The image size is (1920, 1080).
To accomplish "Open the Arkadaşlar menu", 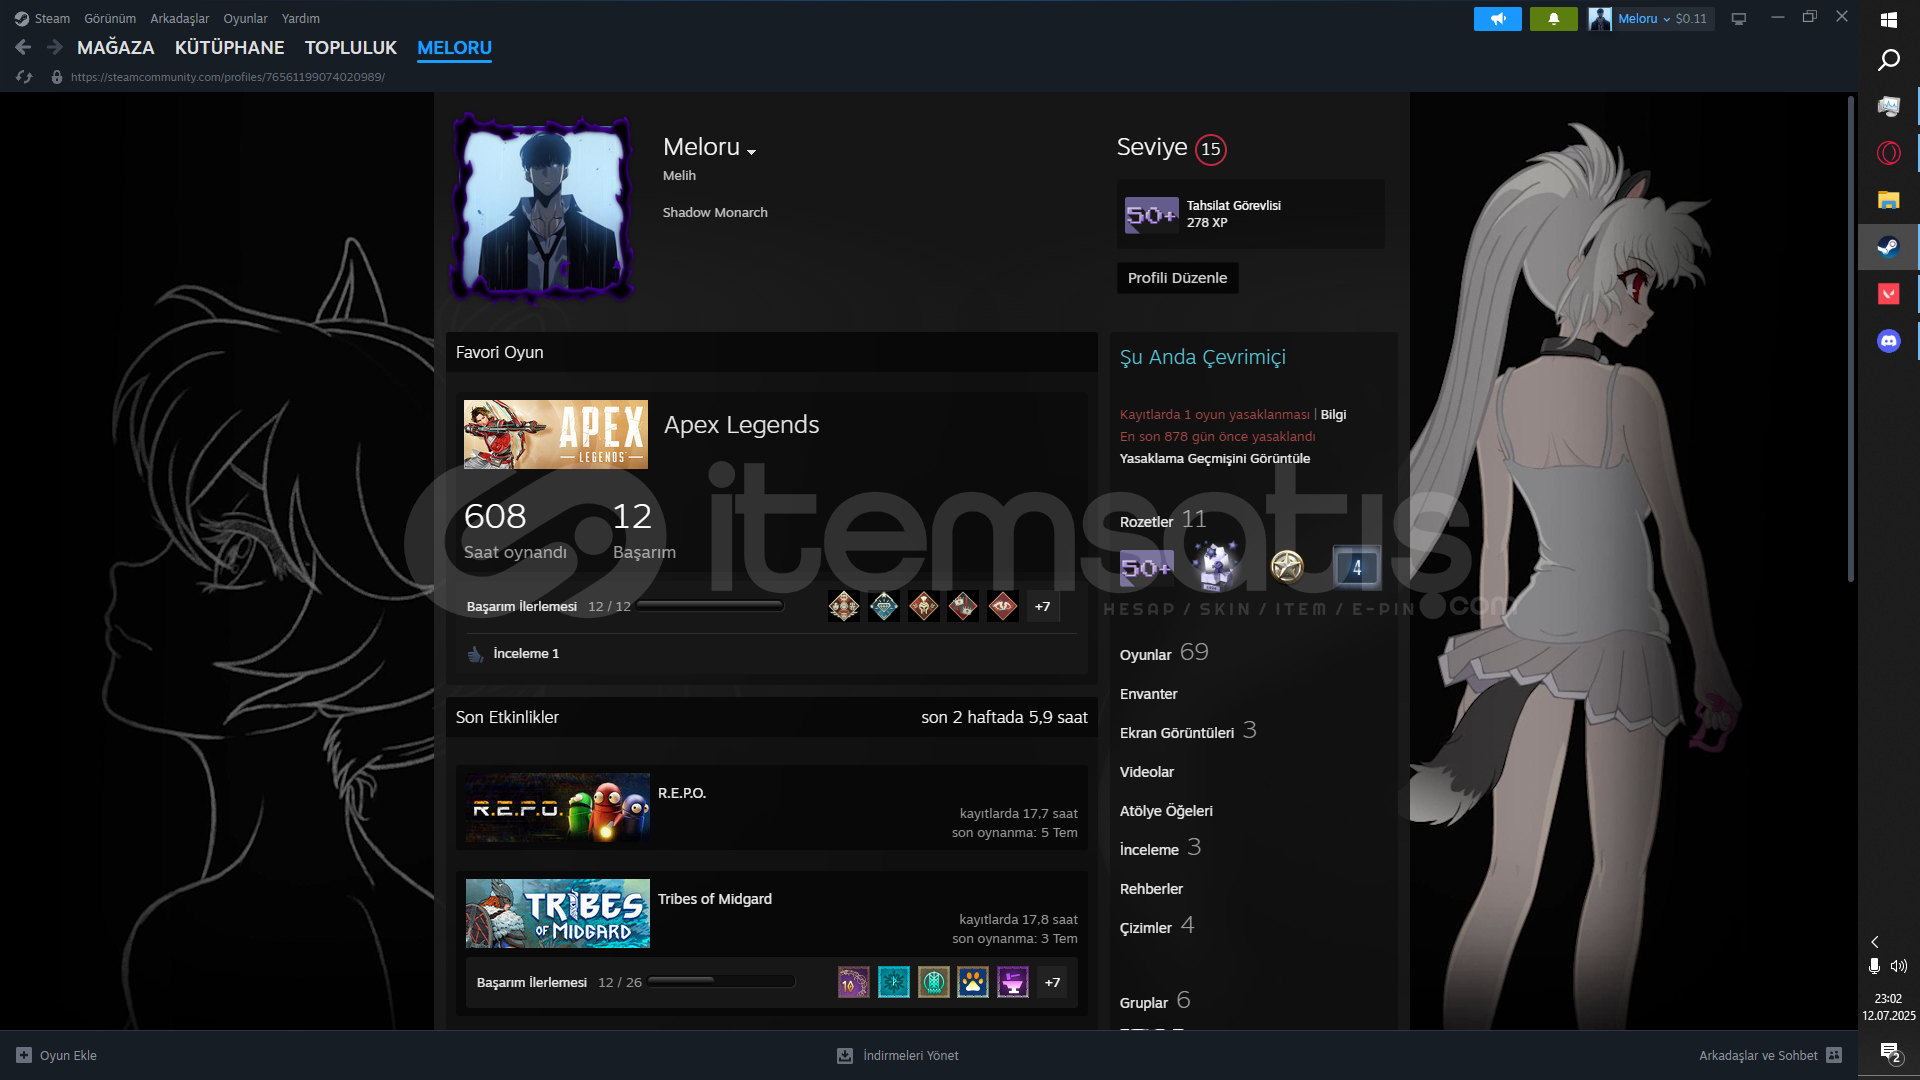I will [180, 19].
